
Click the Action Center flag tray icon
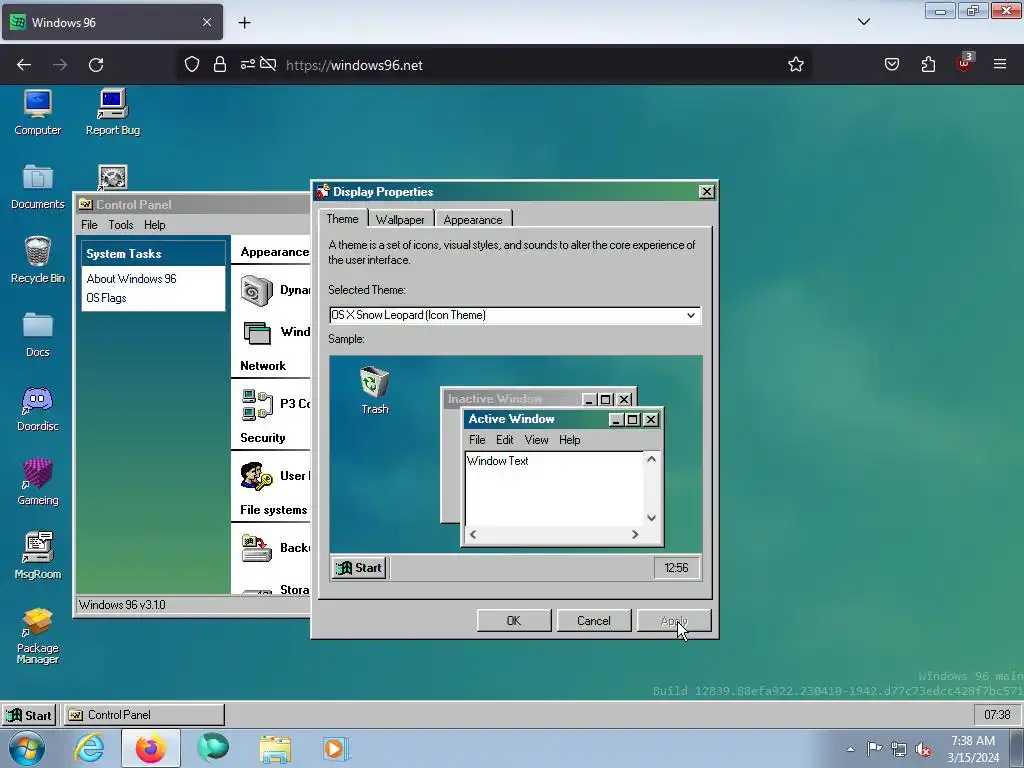pos(874,749)
